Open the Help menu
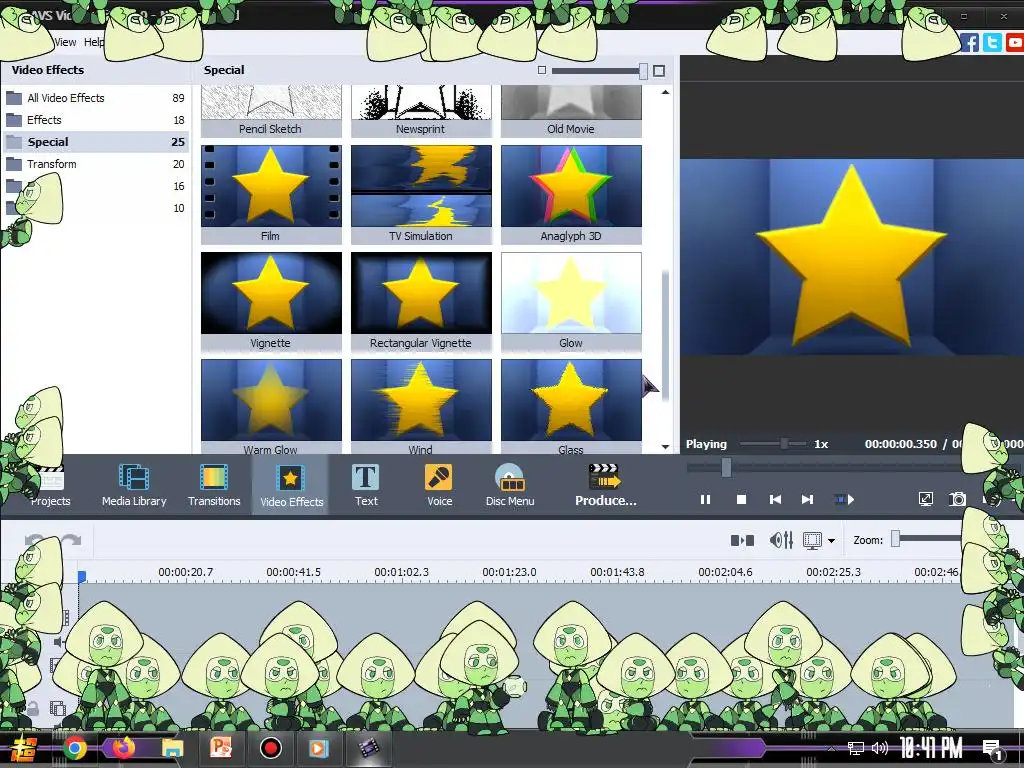The height and width of the screenshot is (768, 1024). [94, 42]
